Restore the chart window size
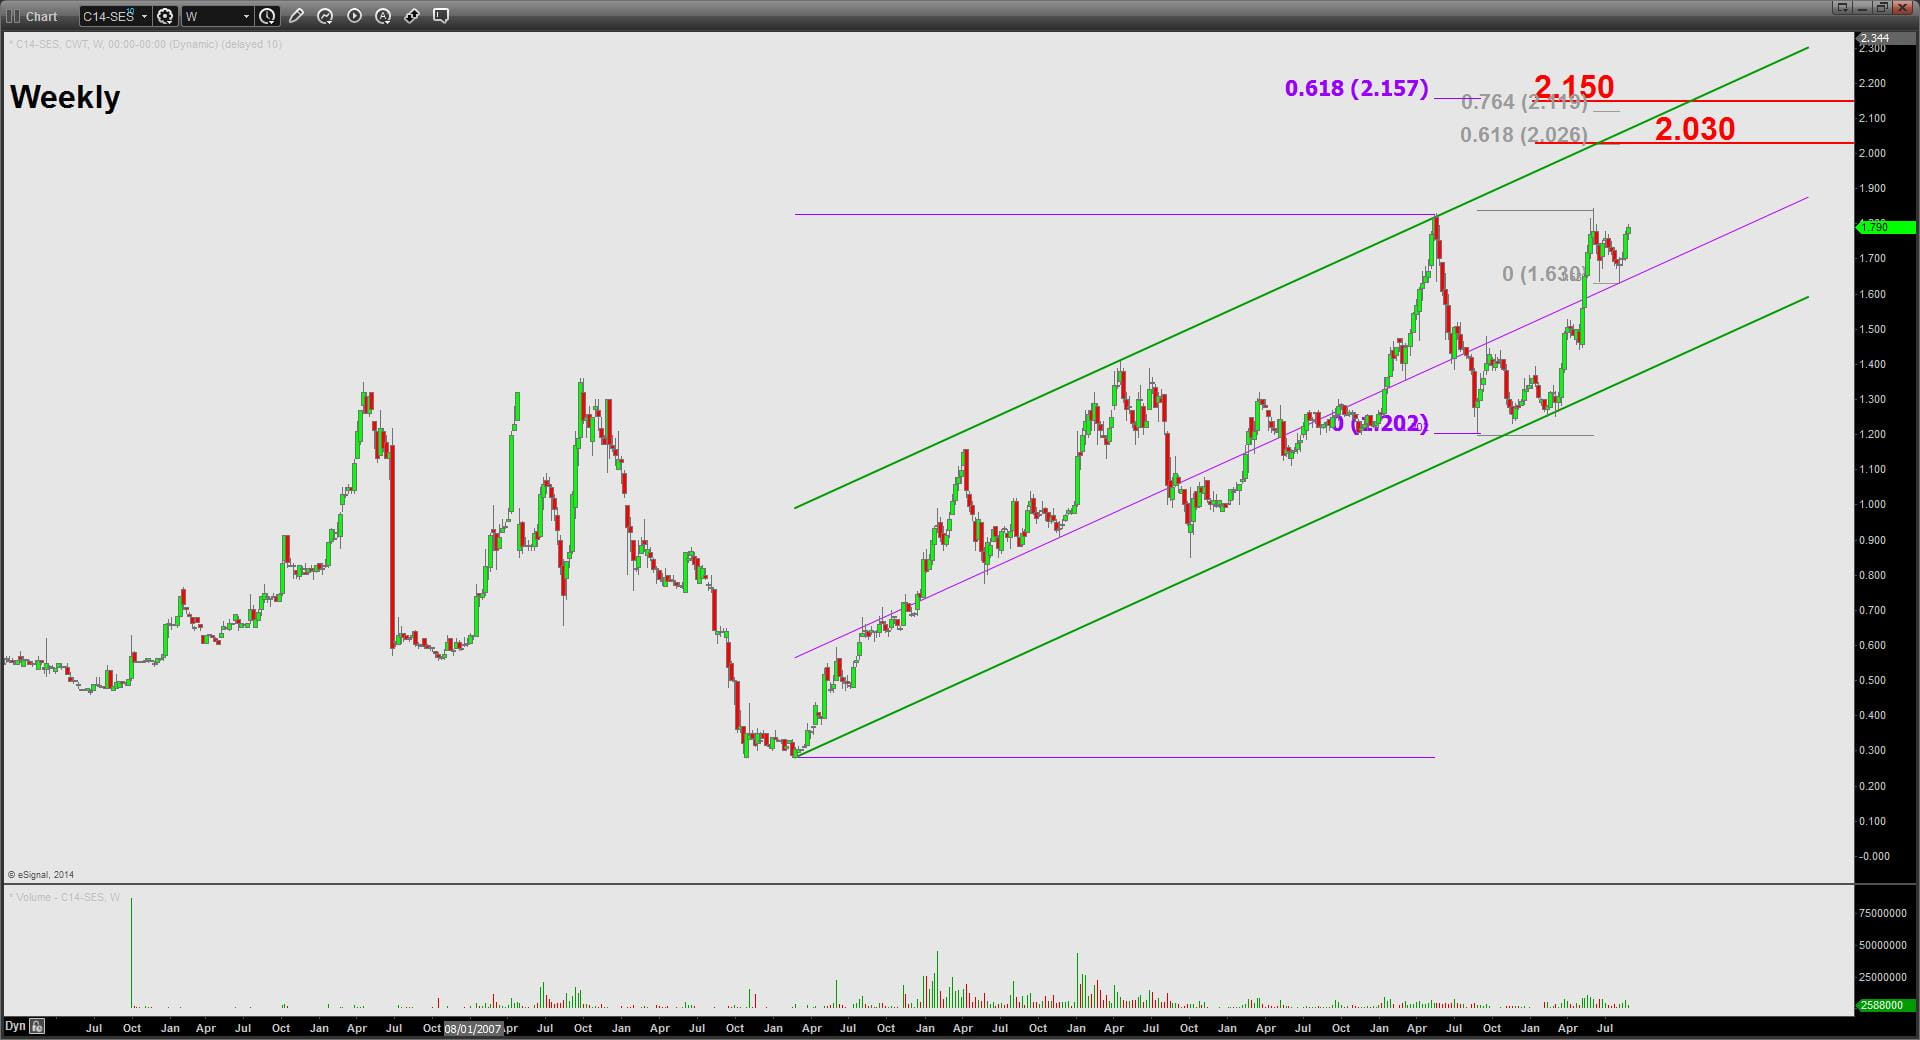The image size is (1920, 1040). [x=1881, y=7]
